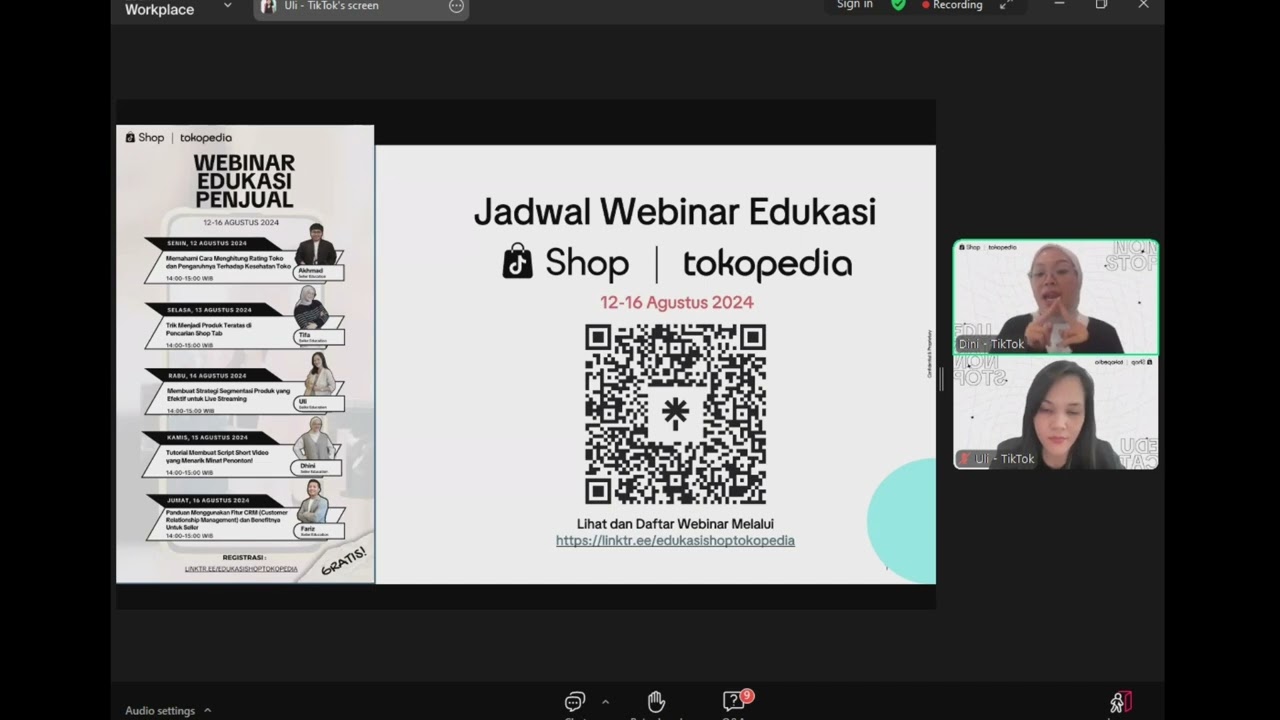Image resolution: width=1280 pixels, height=720 pixels.
Task: Expand the chevron next to Chat
Action: click(605, 702)
